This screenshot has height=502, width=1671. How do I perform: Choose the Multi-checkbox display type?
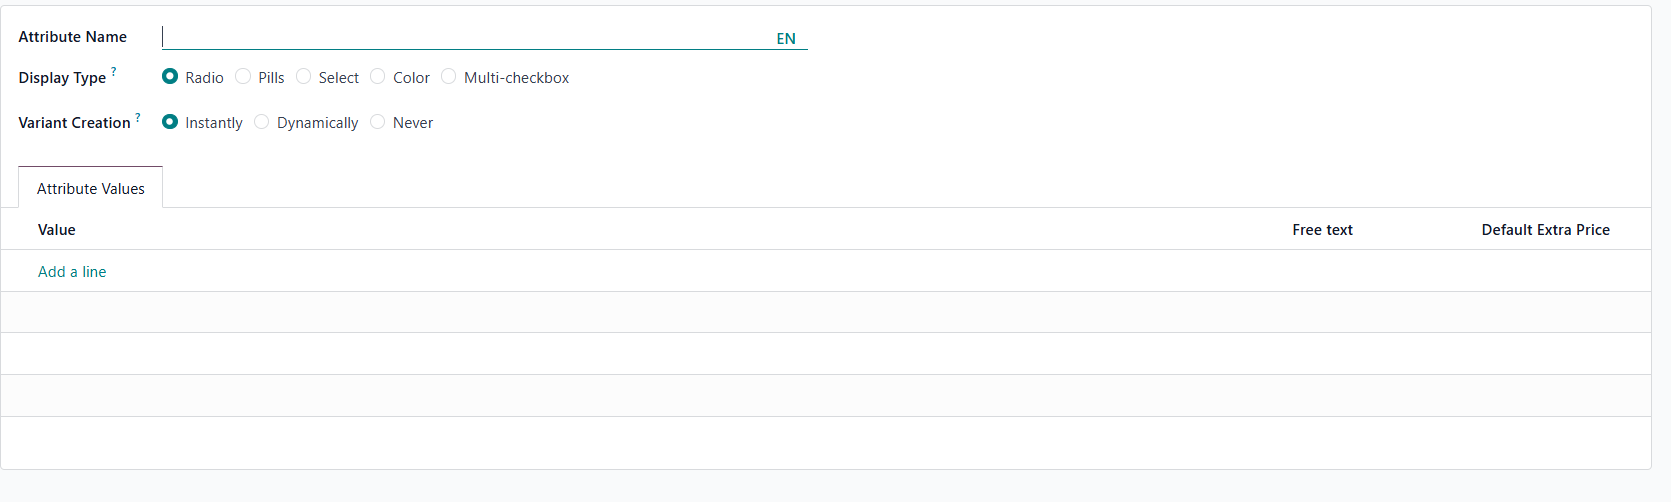click(449, 76)
